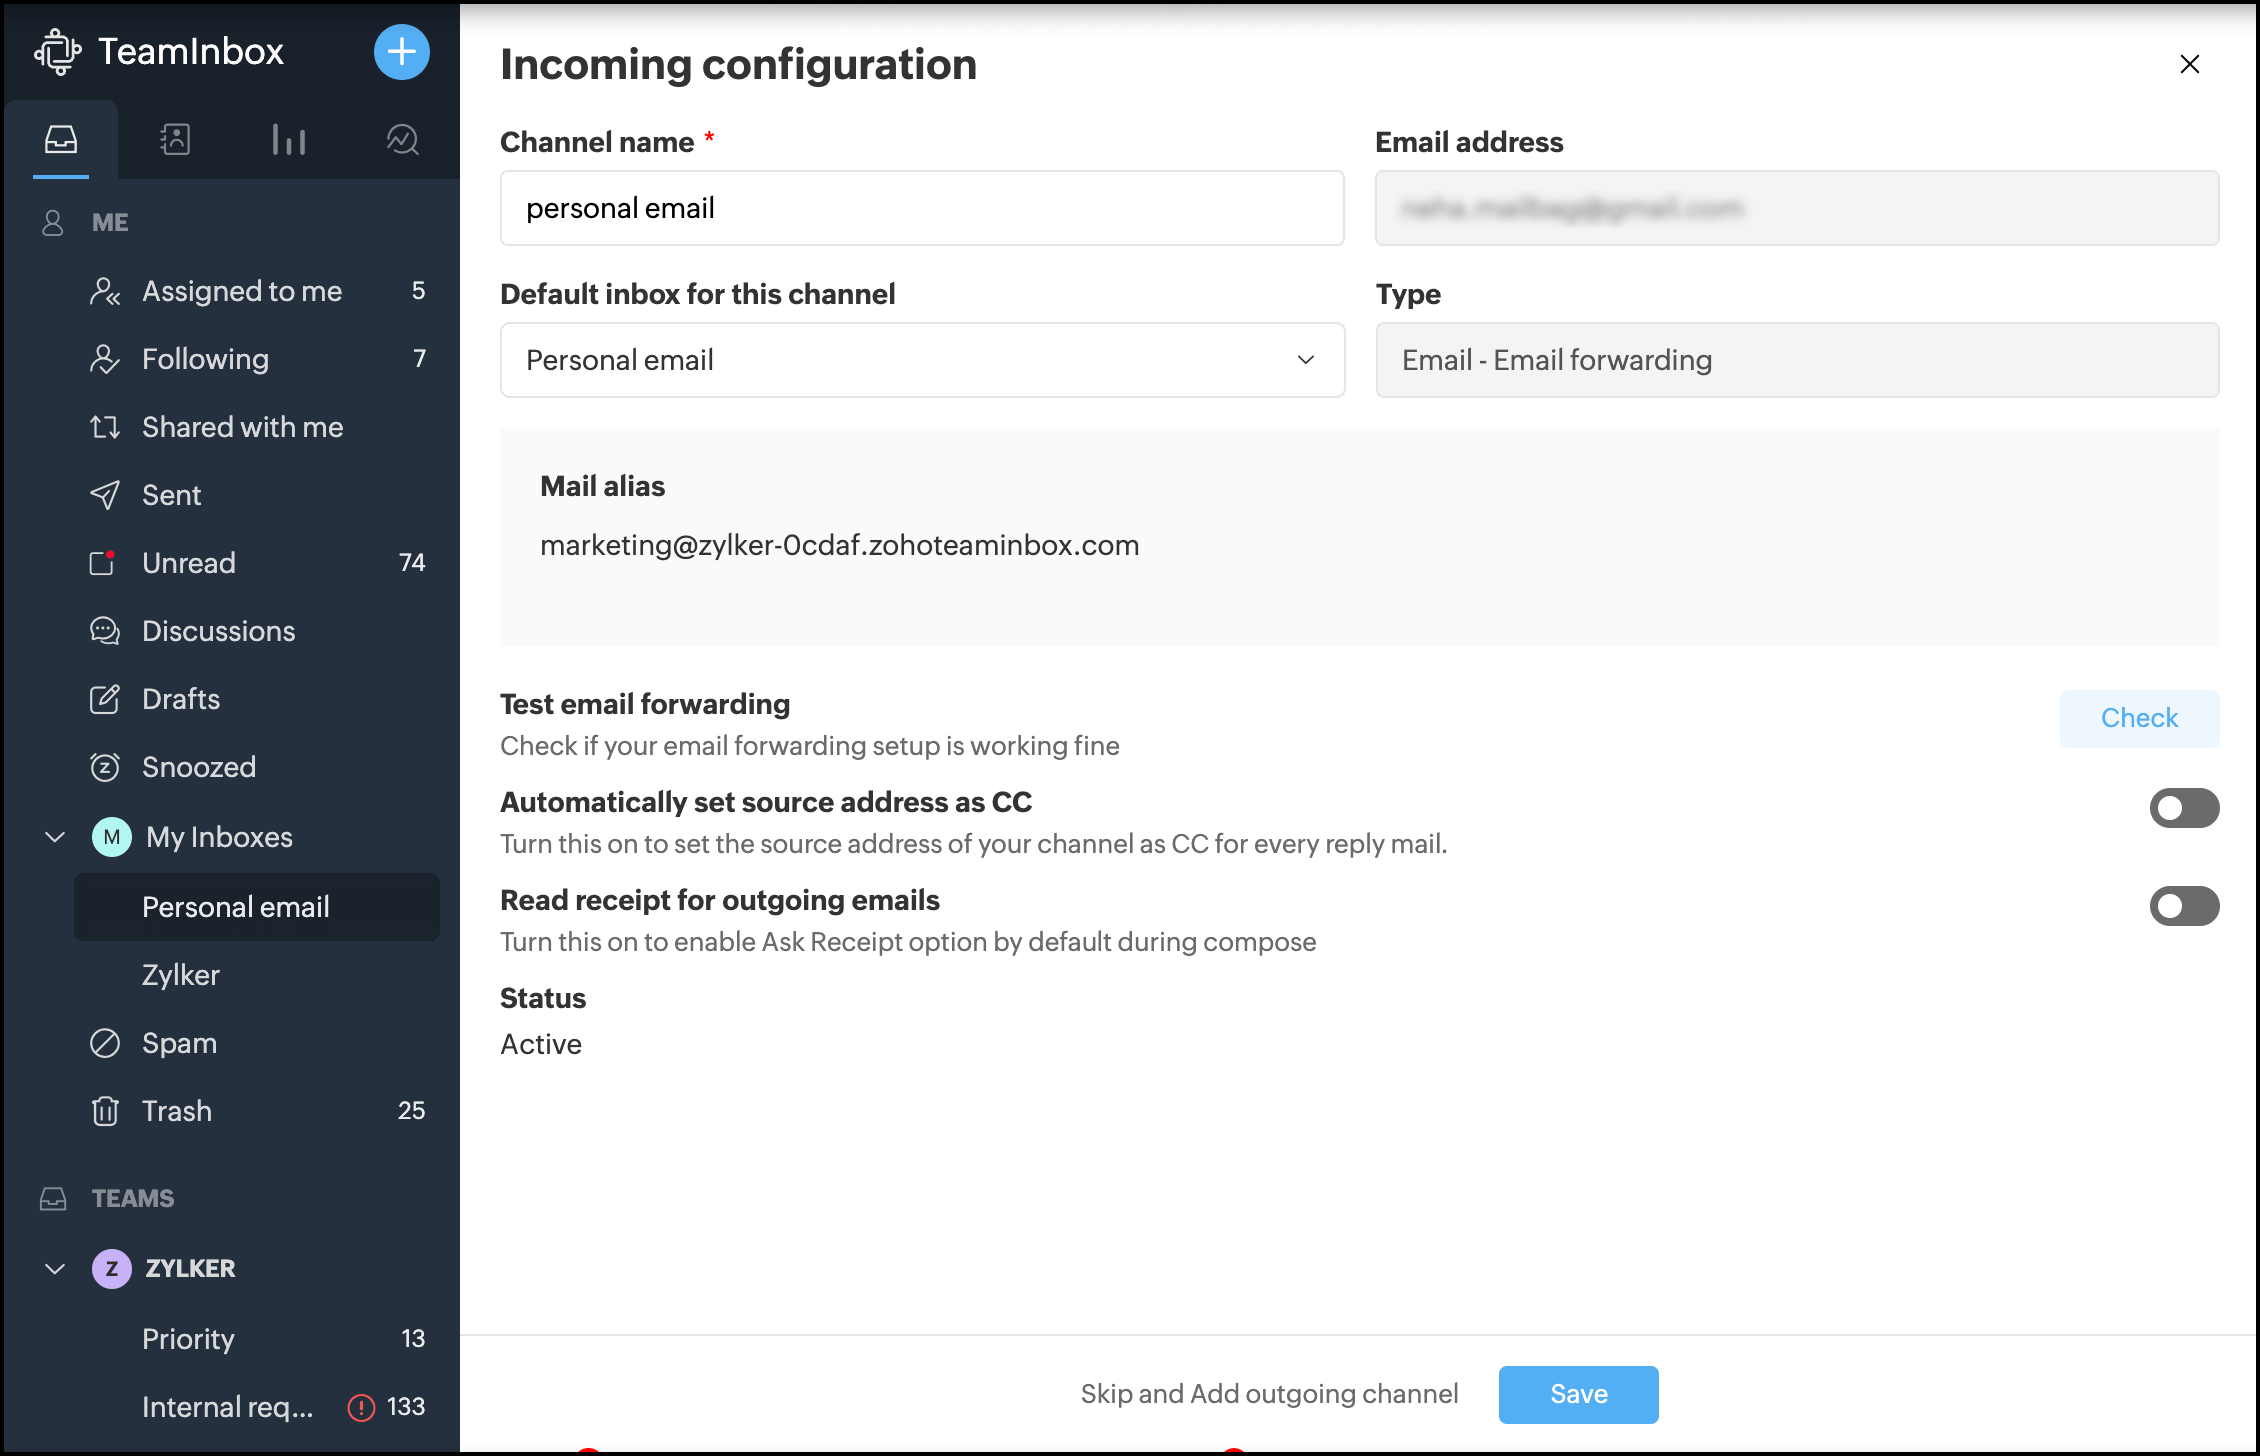Viewport: 2260px width, 1456px height.
Task: Click the ZYLKER Z avatar
Action: point(112,1269)
